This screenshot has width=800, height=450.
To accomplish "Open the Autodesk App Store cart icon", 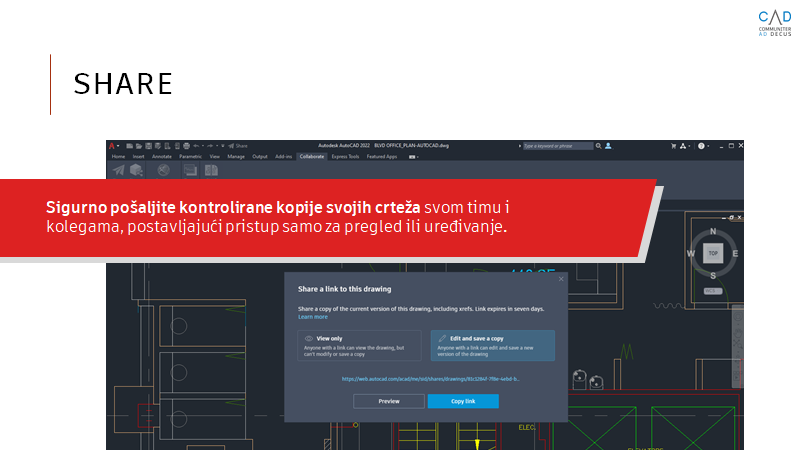I will click(x=673, y=146).
